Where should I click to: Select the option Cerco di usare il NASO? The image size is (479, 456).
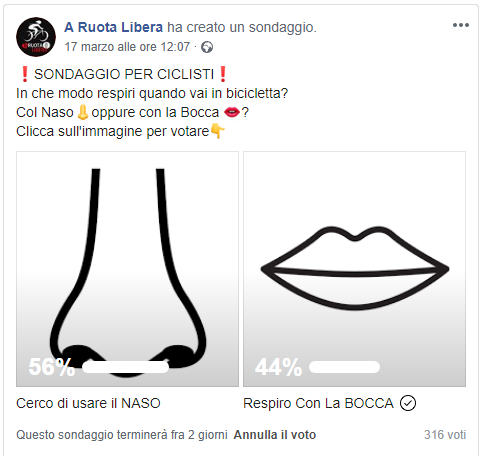[x=88, y=403]
